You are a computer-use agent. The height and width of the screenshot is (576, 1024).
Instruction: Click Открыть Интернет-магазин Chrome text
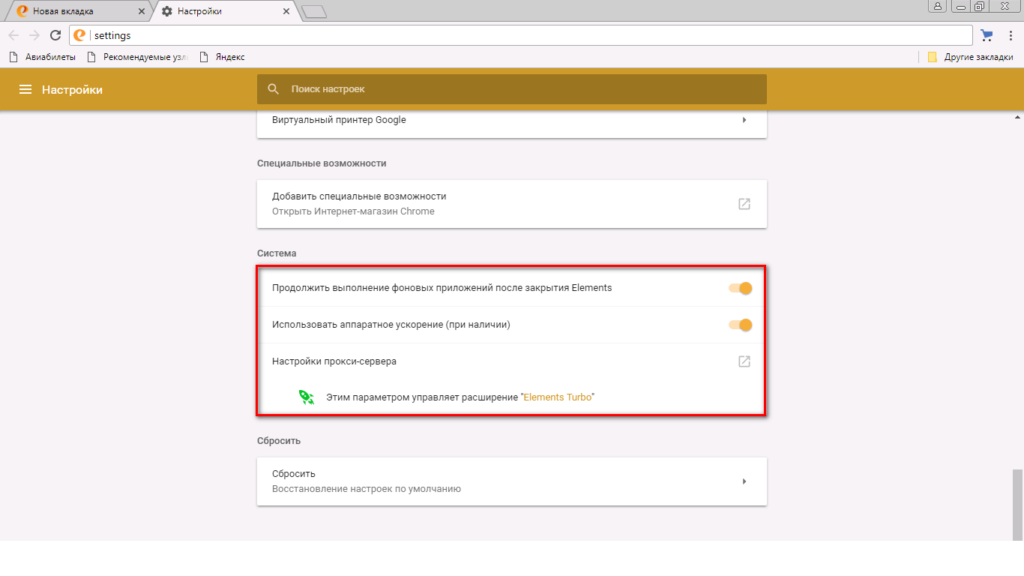pos(353,211)
